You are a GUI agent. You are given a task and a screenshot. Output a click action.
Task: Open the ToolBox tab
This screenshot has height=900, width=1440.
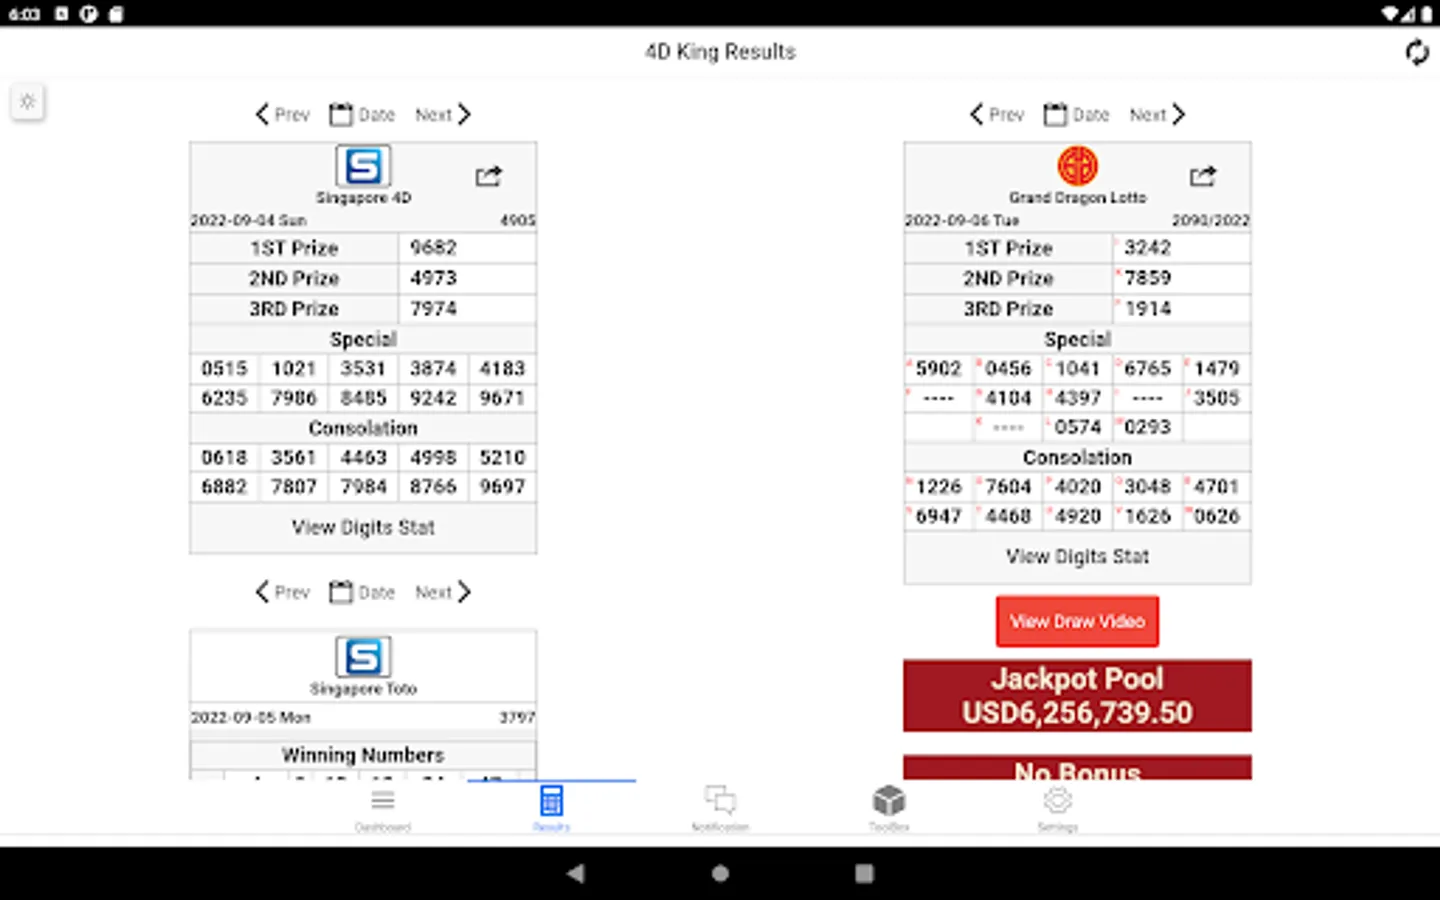click(889, 809)
